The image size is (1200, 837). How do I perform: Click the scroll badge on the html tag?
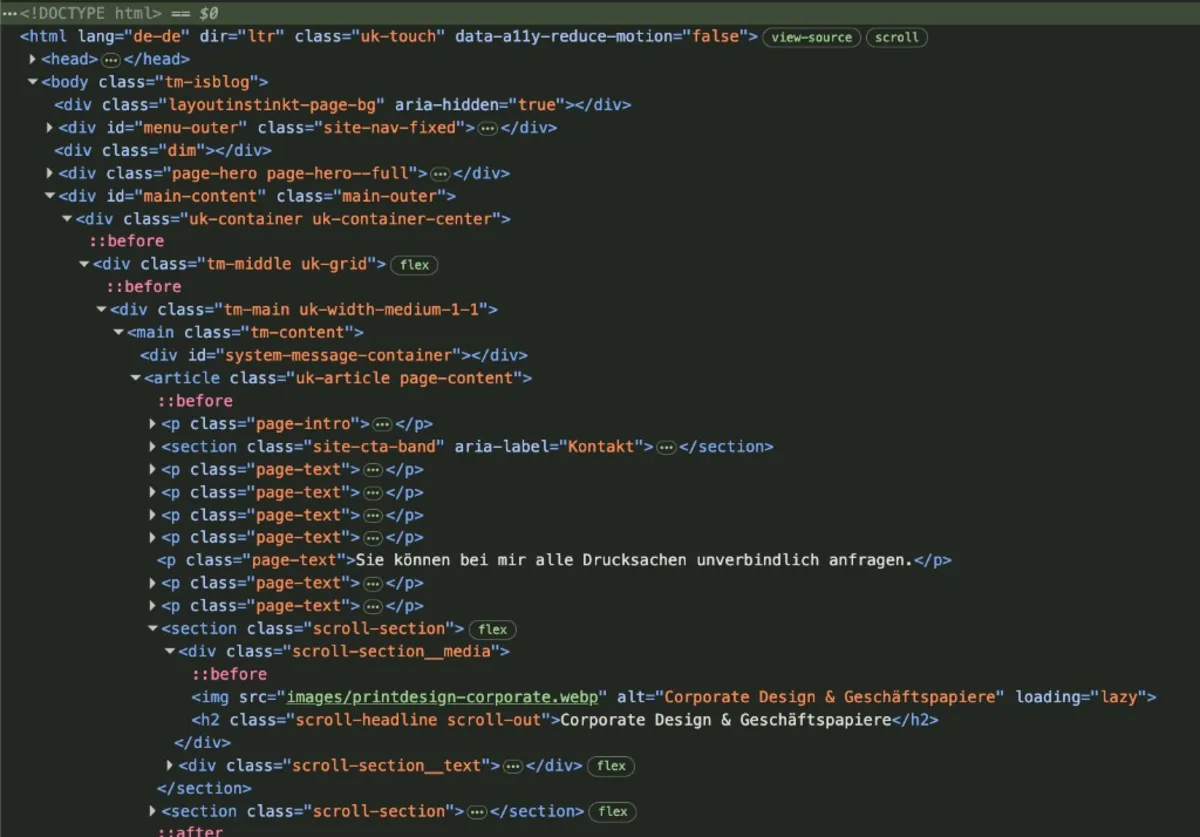[896, 37]
